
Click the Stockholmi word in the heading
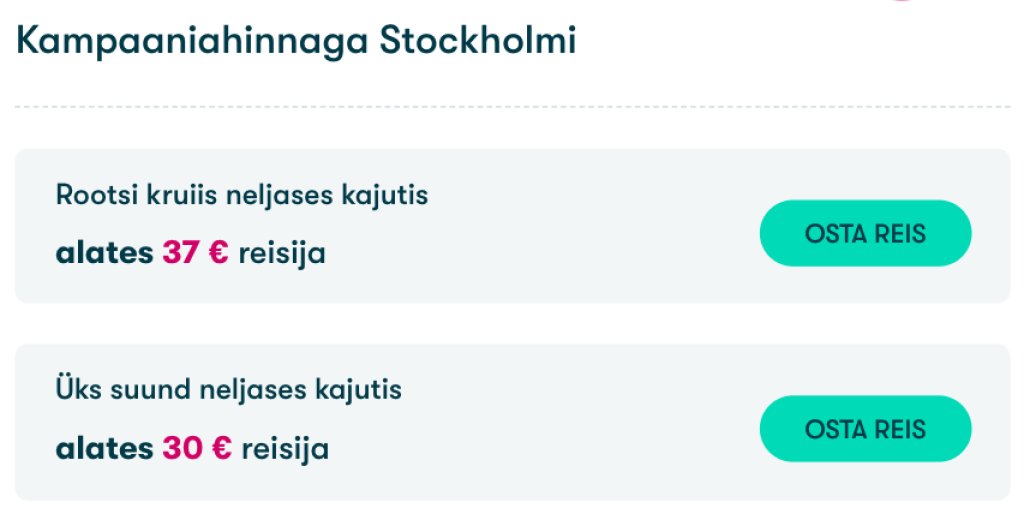pyautogui.click(x=476, y=42)
